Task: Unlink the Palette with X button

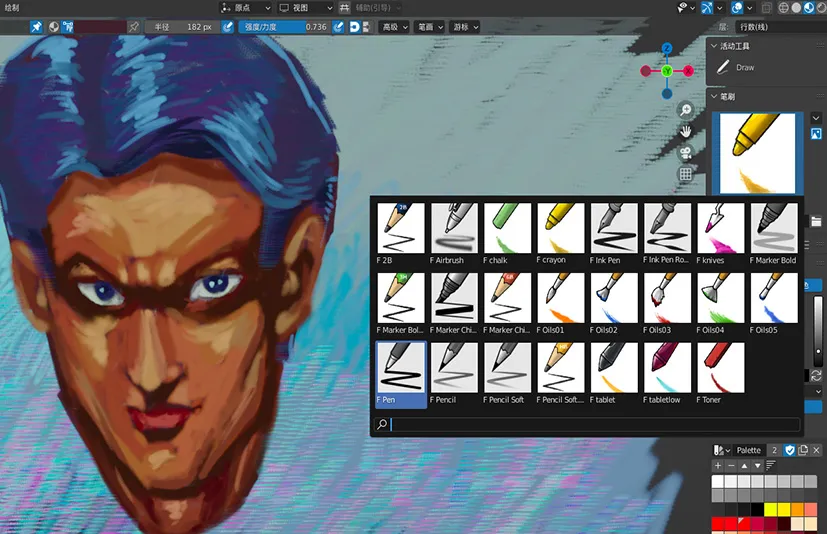Action: tap(816, 450)
